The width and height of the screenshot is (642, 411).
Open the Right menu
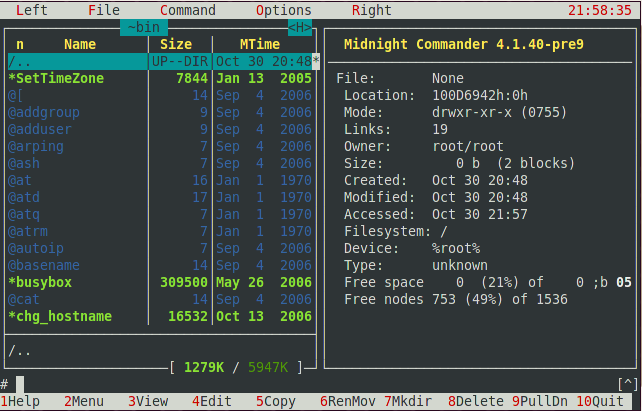(x=371, y=10)
